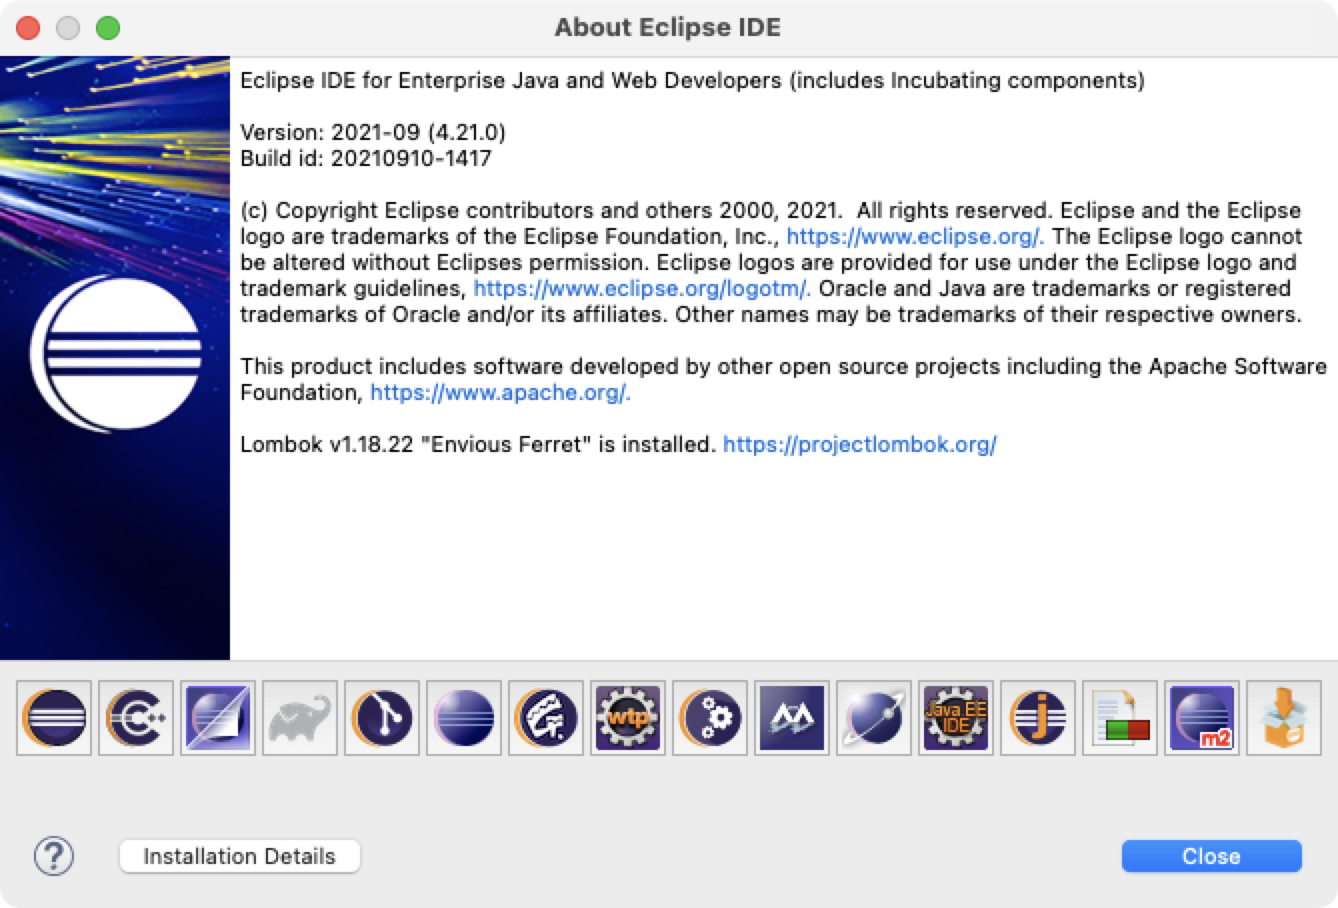Click the Eclipse splash logo image

pyautogui.click(x=115, y=358)
